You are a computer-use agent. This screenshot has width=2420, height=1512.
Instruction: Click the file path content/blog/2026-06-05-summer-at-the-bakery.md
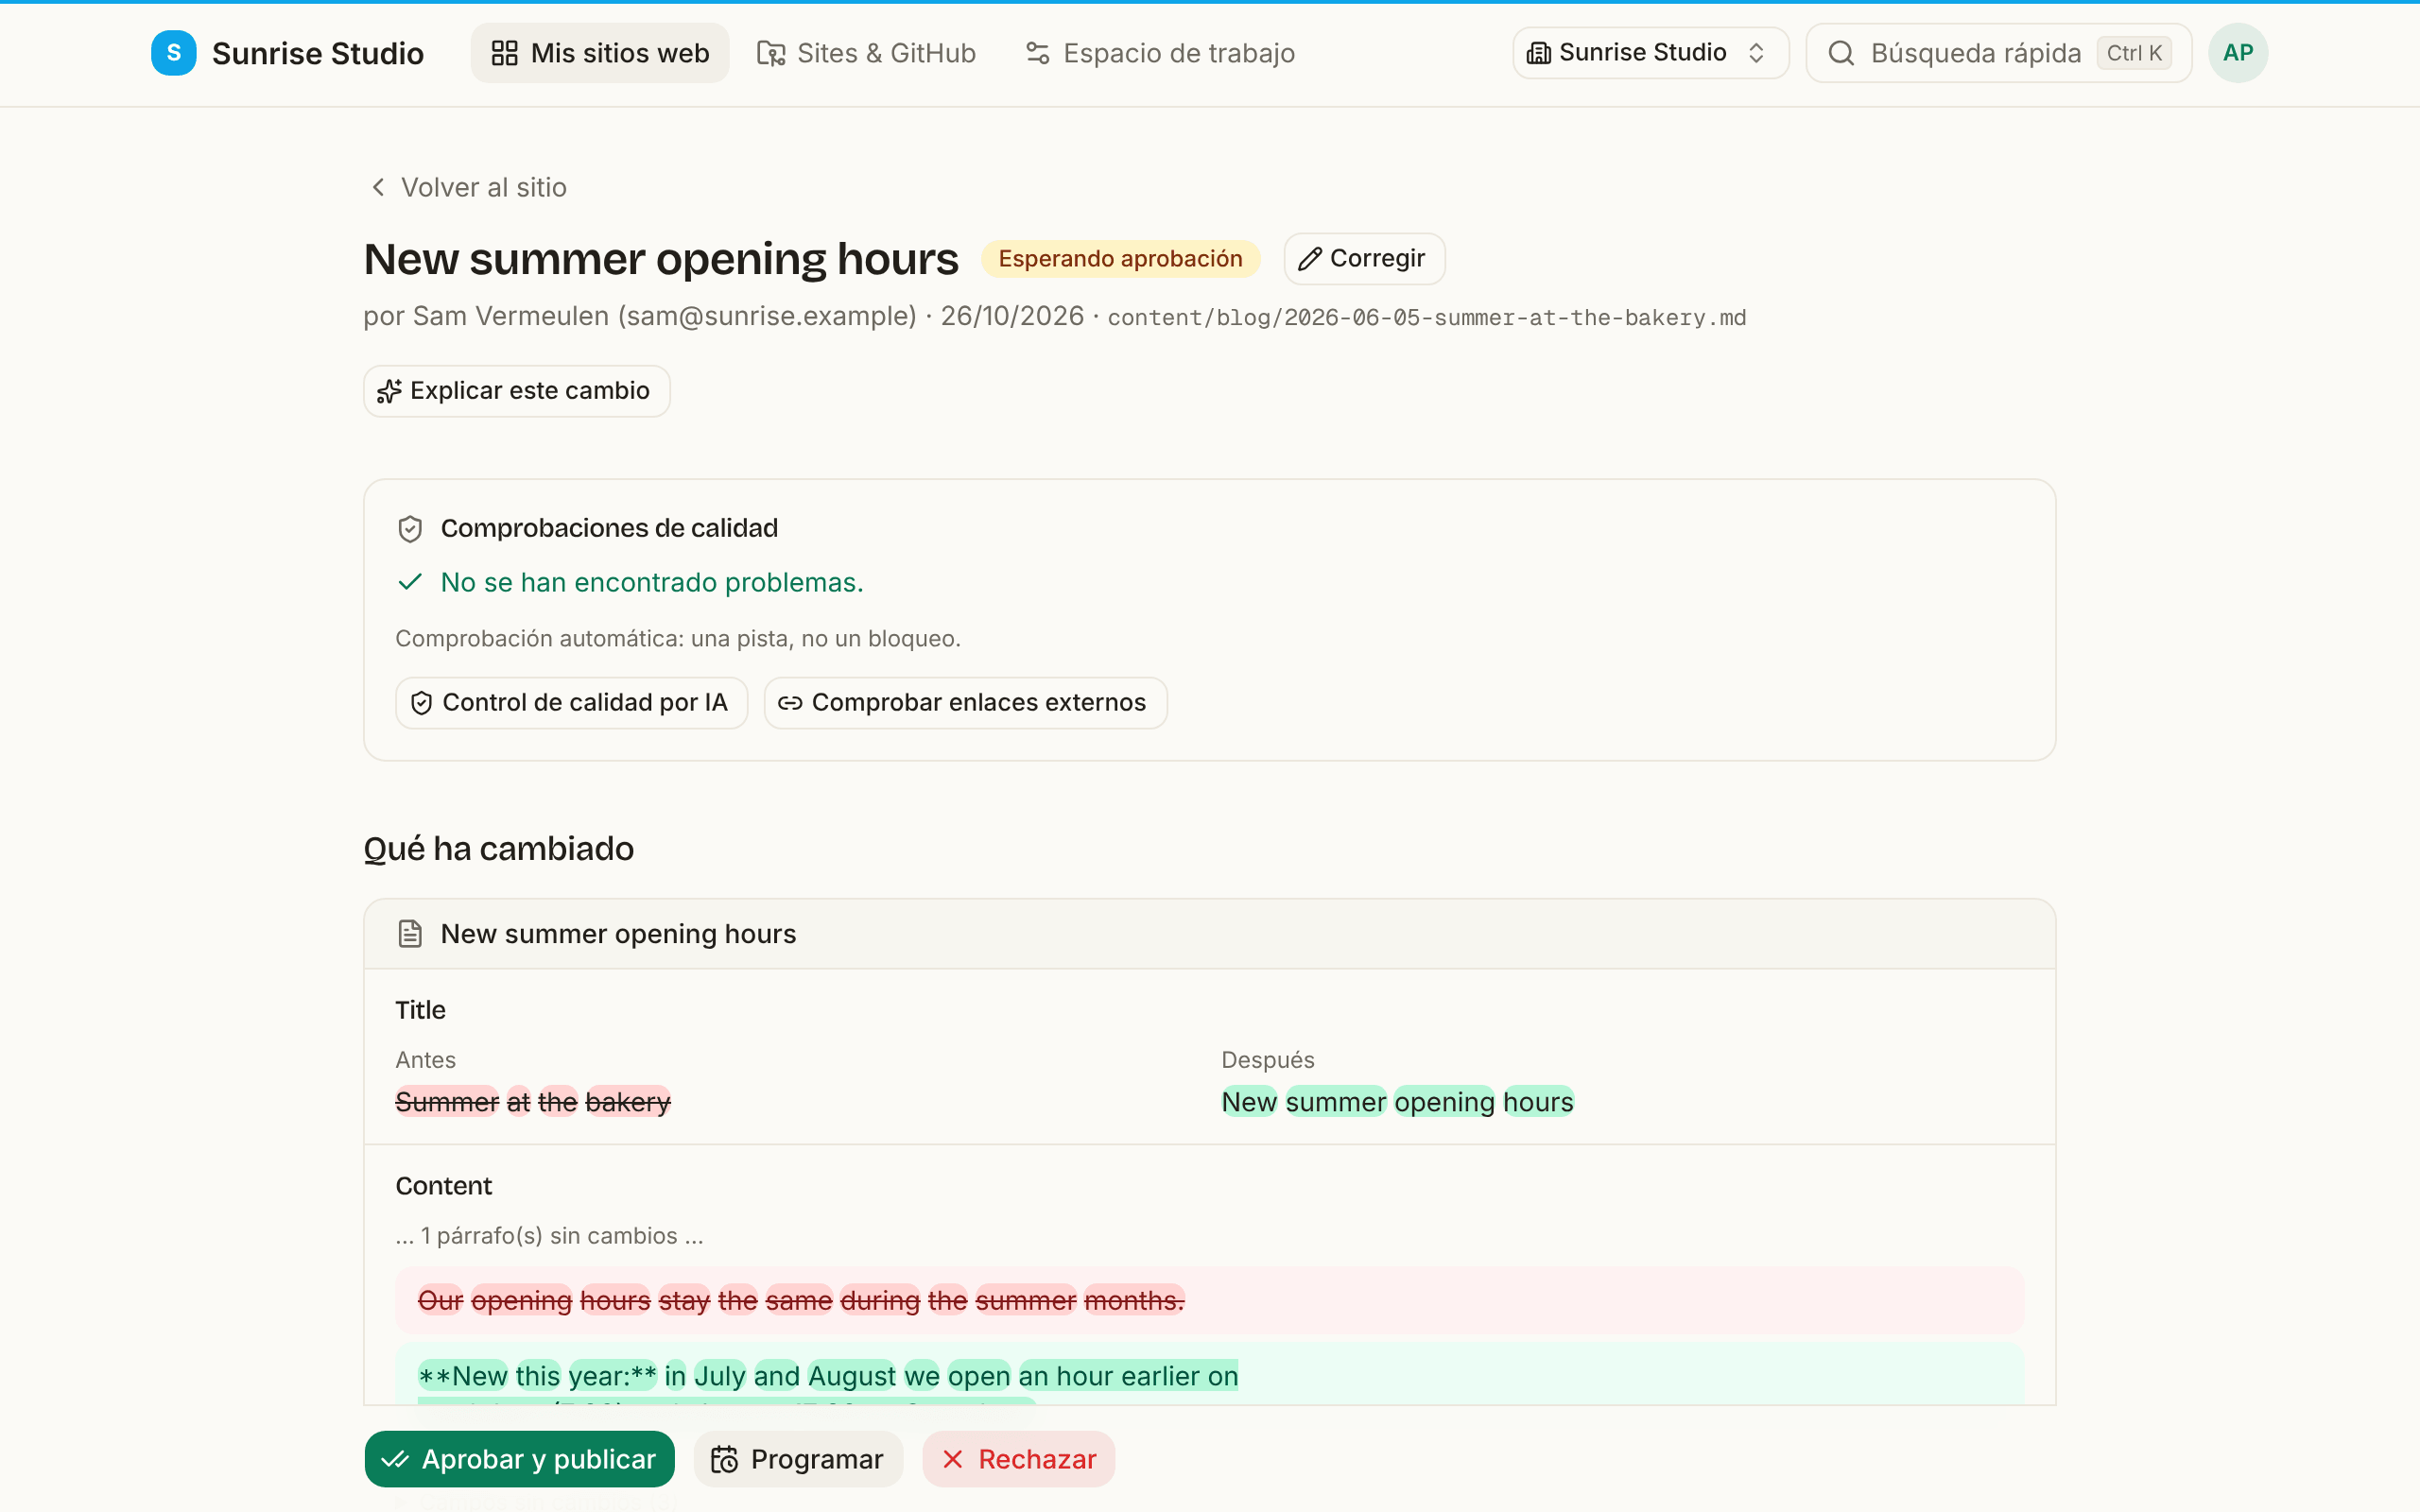(1427, 318)
